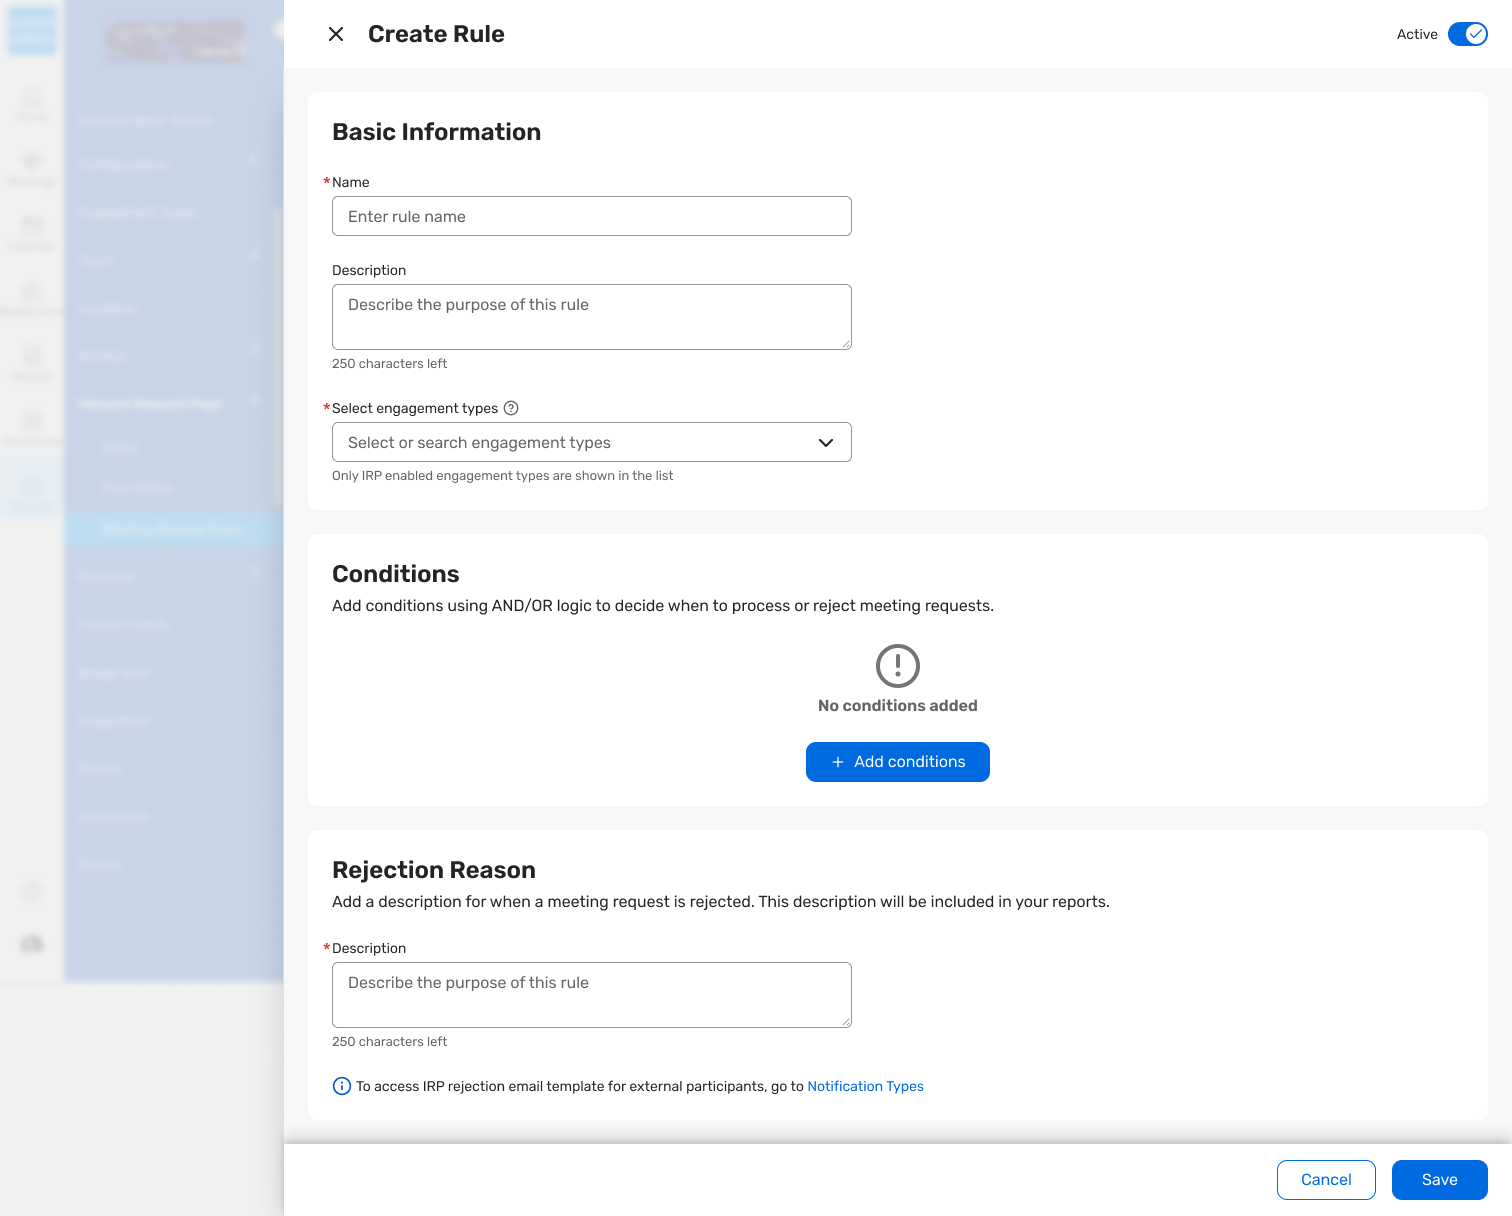
Task: Follow the Notification Types link
Action: [x=865, y=1086]
